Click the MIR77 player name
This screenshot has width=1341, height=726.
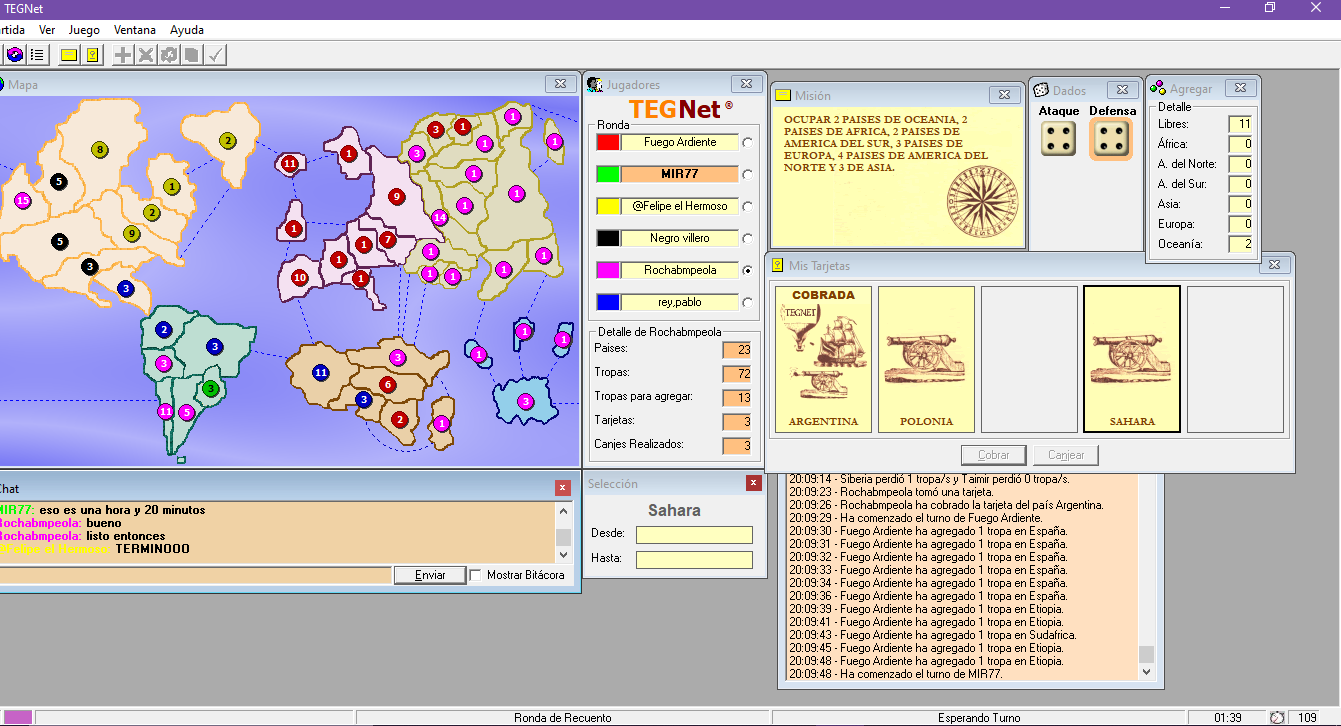click(x=680, y=175)
